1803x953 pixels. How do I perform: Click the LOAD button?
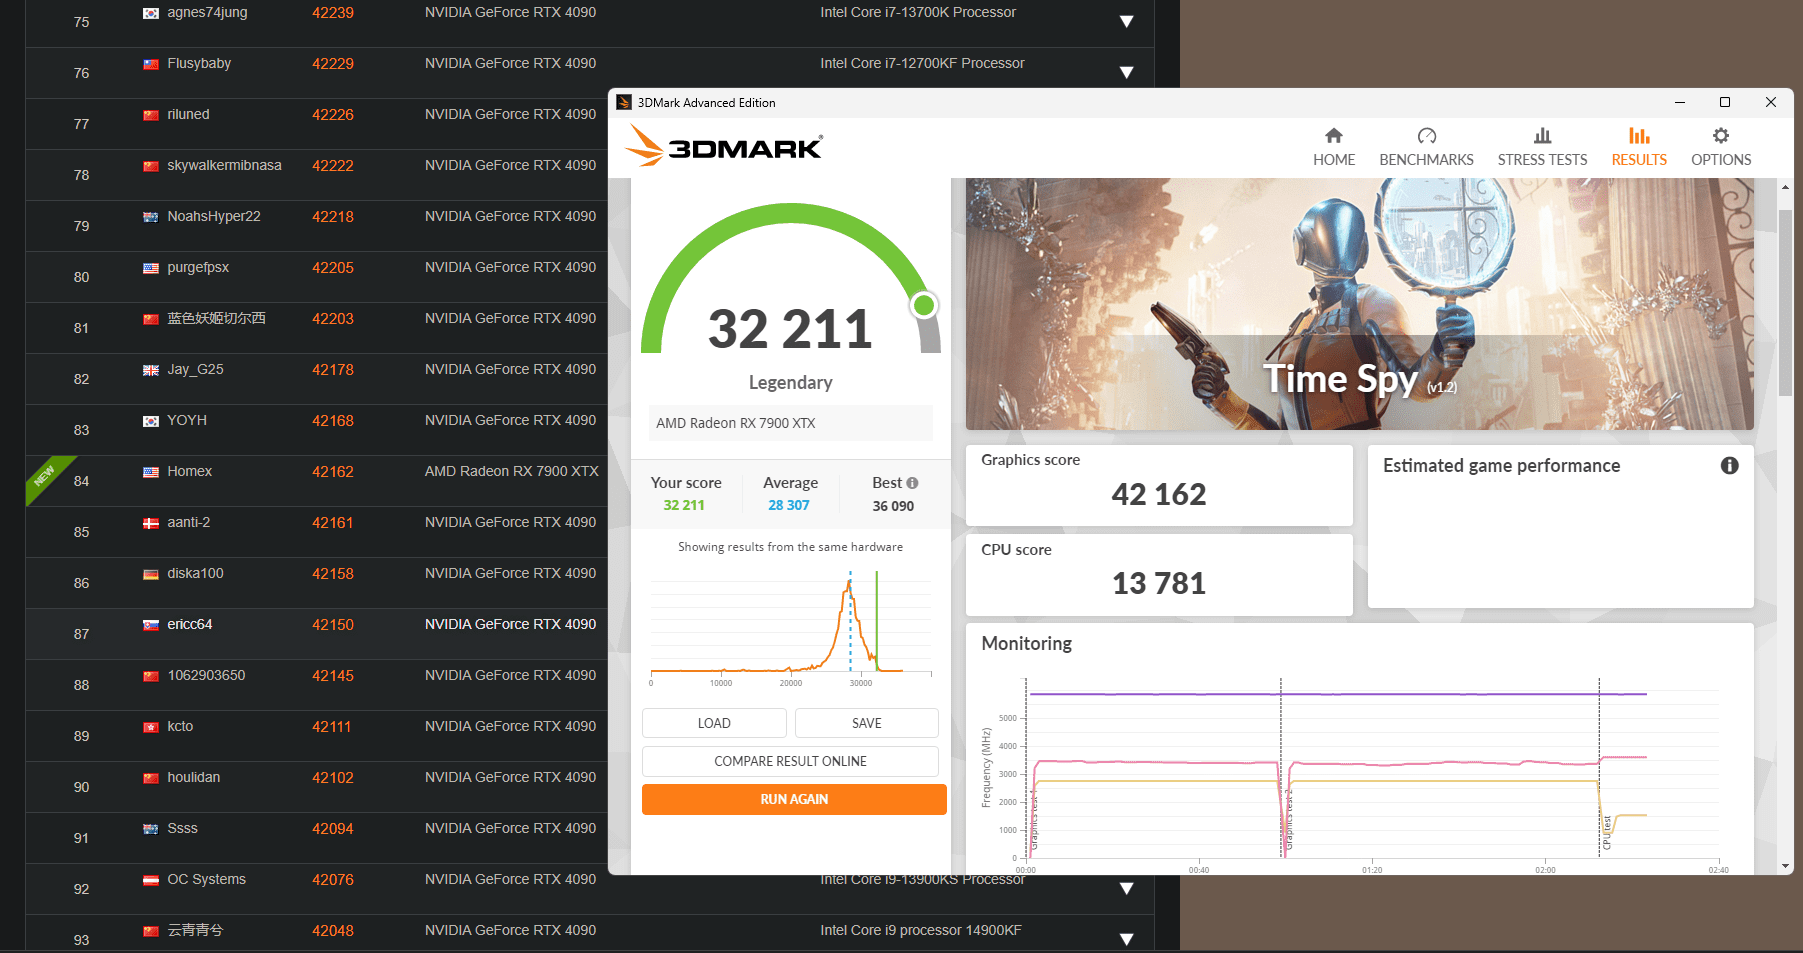[714, 723]
